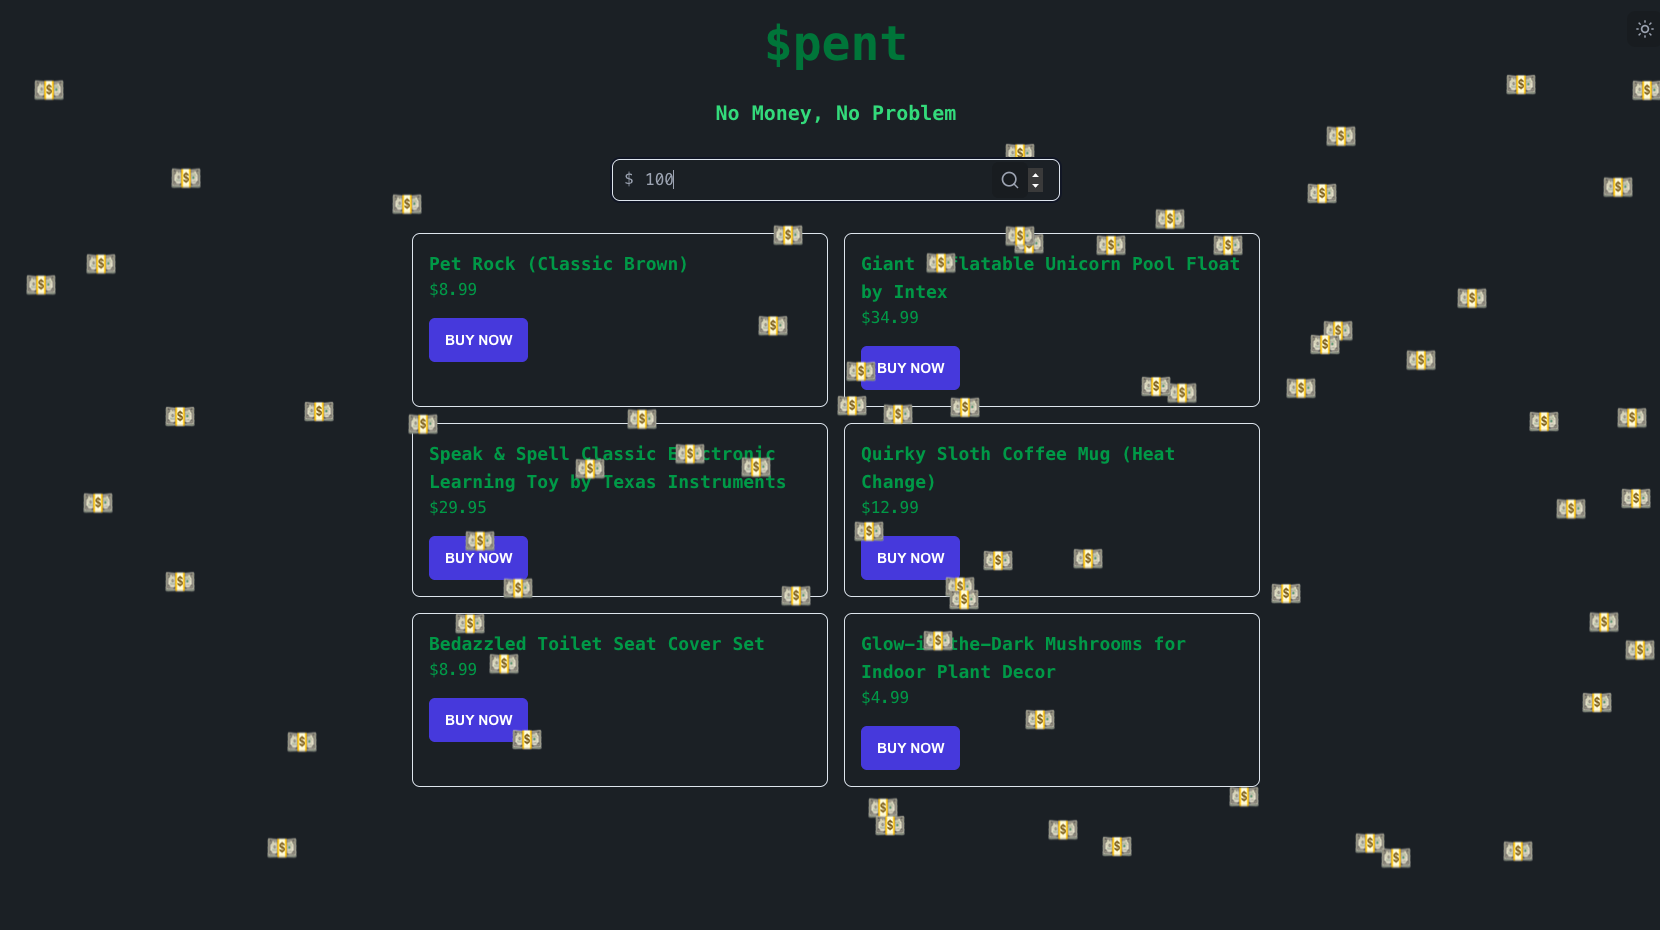Buy the Bedazzled Toilet Seat Cover Set
Screen dimensions: 1660x930
tap(478, 720)
